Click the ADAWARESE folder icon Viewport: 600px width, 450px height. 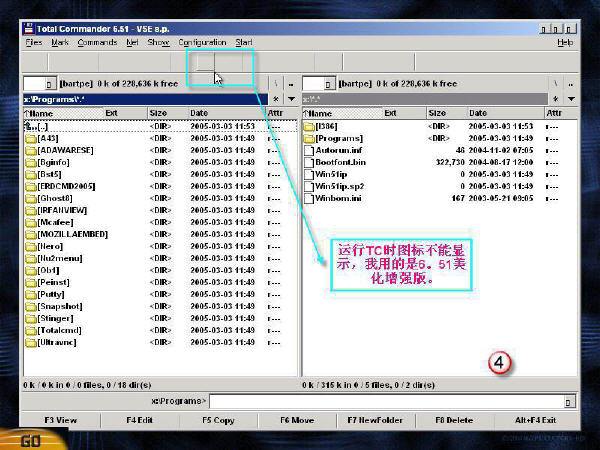[x=30, y=150]
